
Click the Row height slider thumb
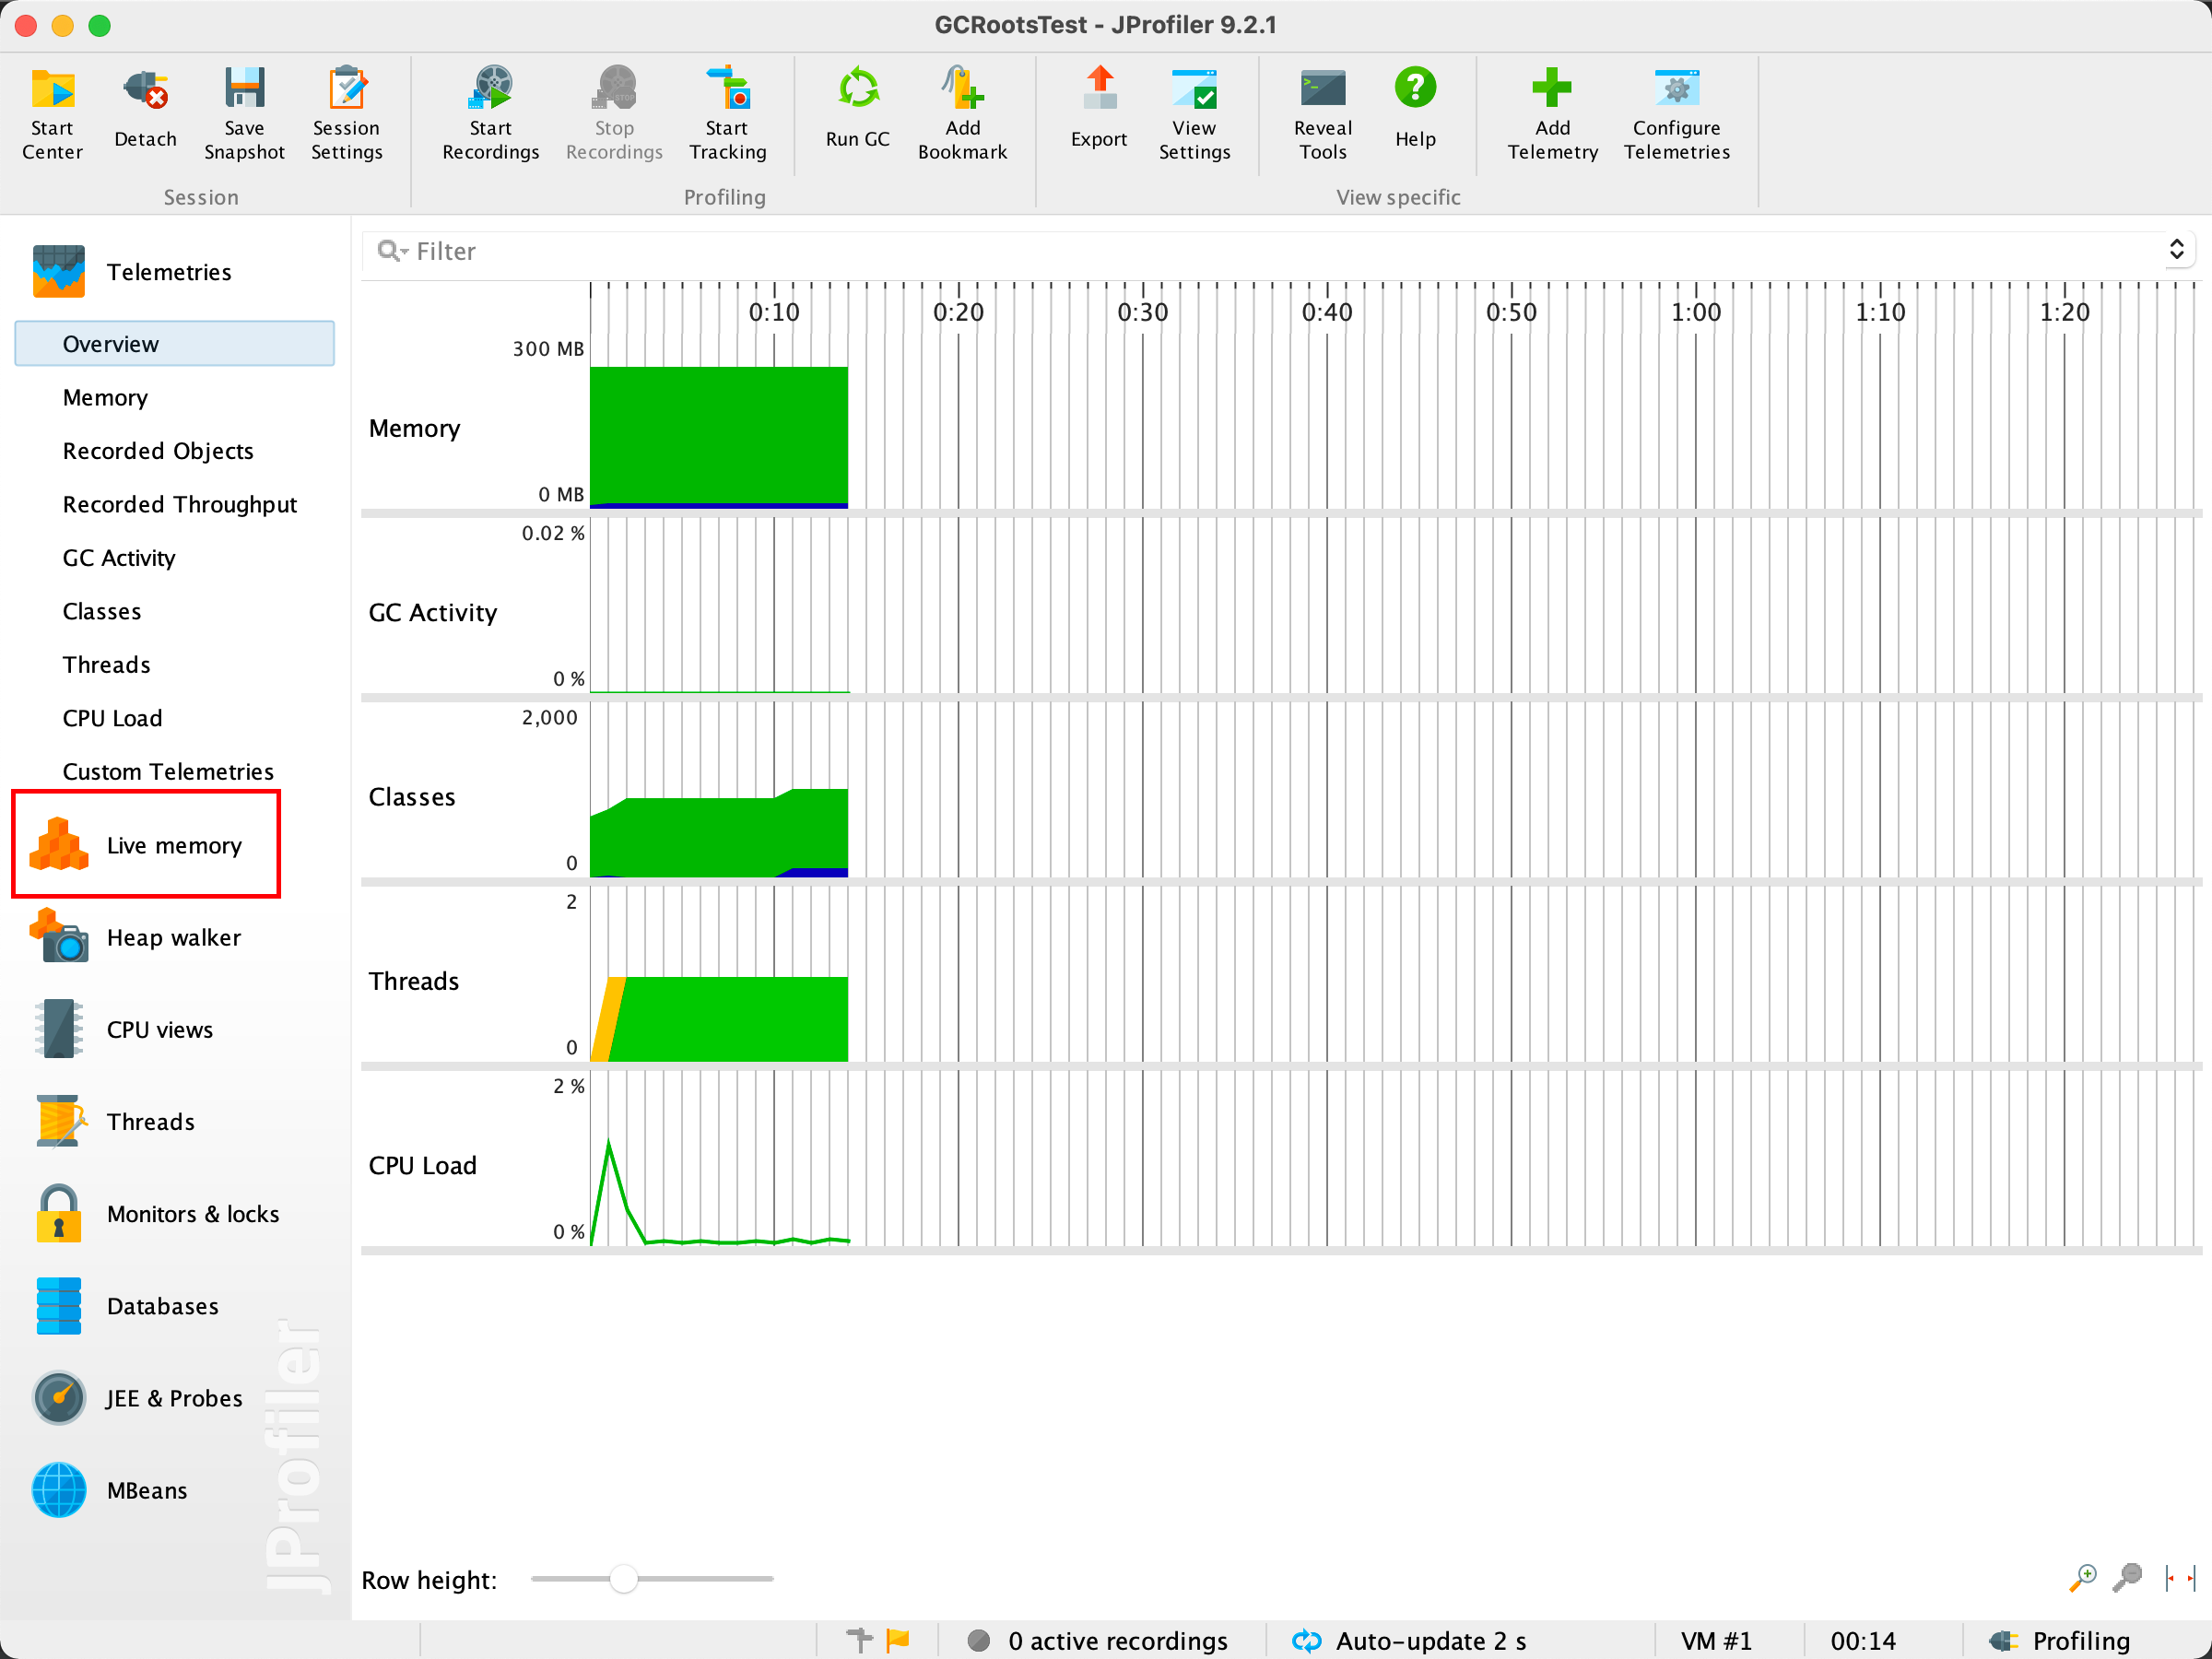click(623, 1578)
